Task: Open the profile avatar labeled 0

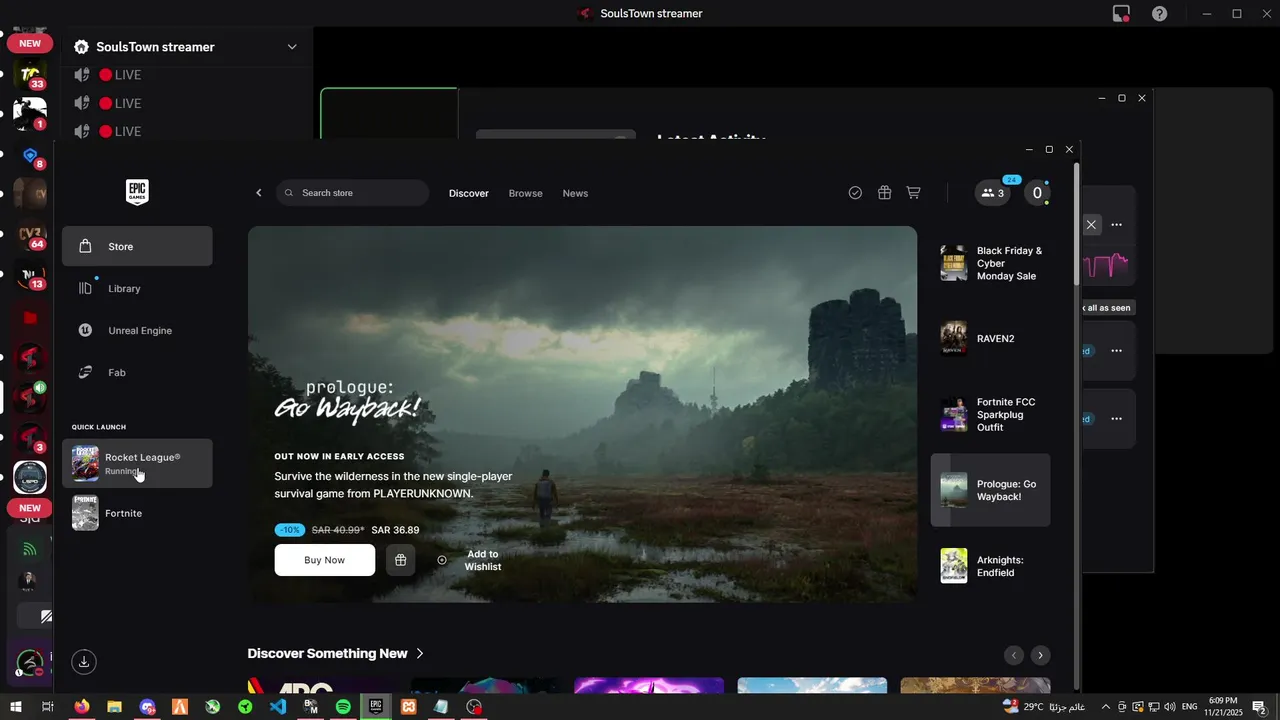Action: click(1037, 193)
